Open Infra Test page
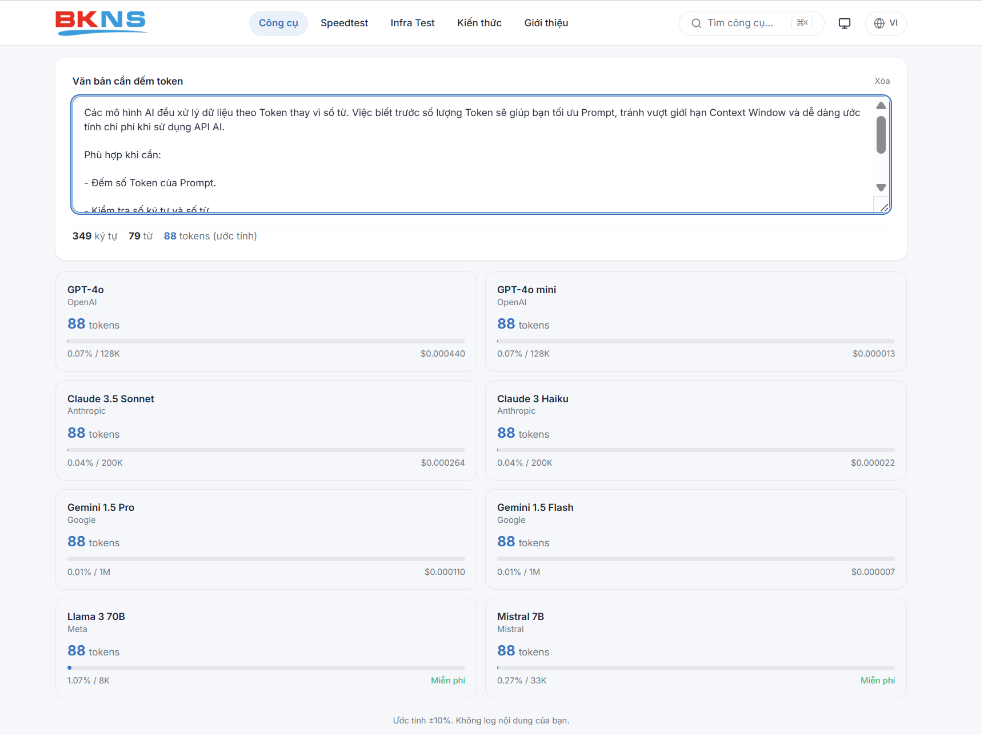 412,23
